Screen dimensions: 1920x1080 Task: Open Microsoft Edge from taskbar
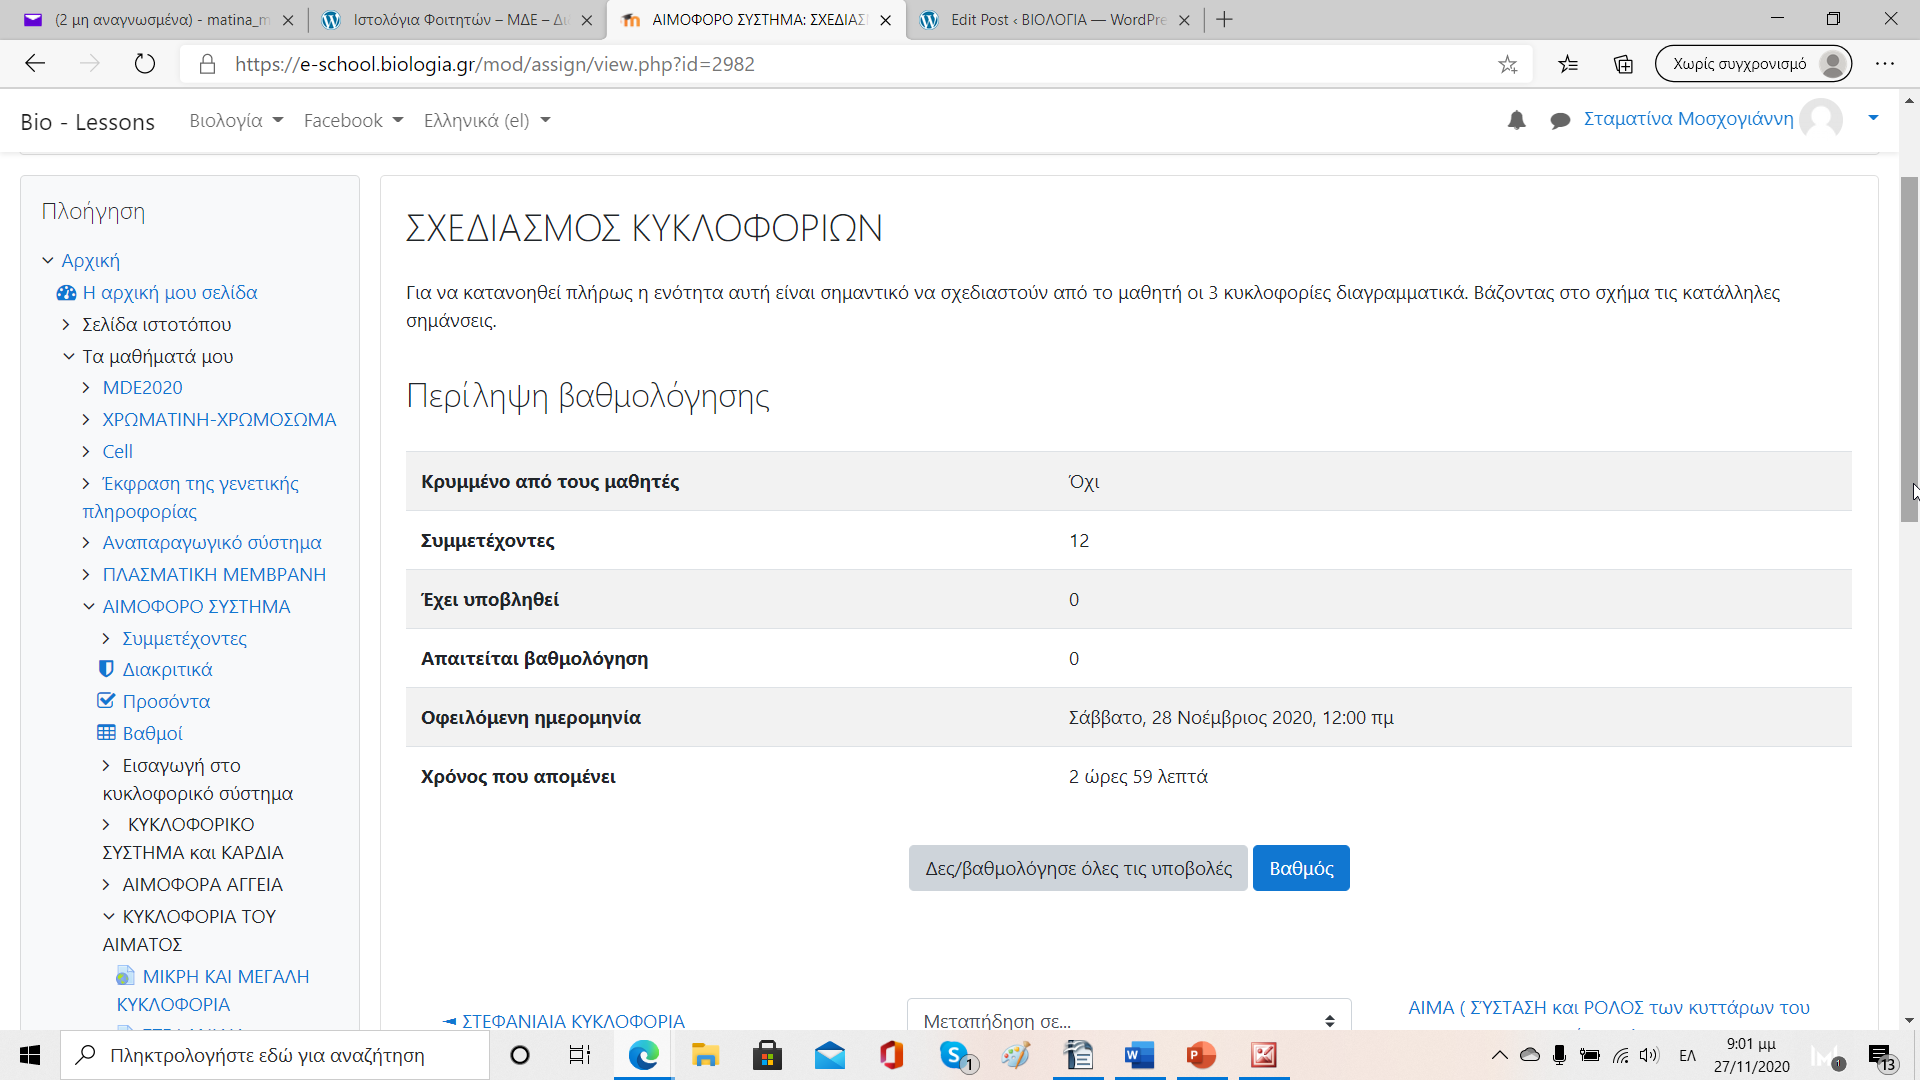tap(643, 1055)
